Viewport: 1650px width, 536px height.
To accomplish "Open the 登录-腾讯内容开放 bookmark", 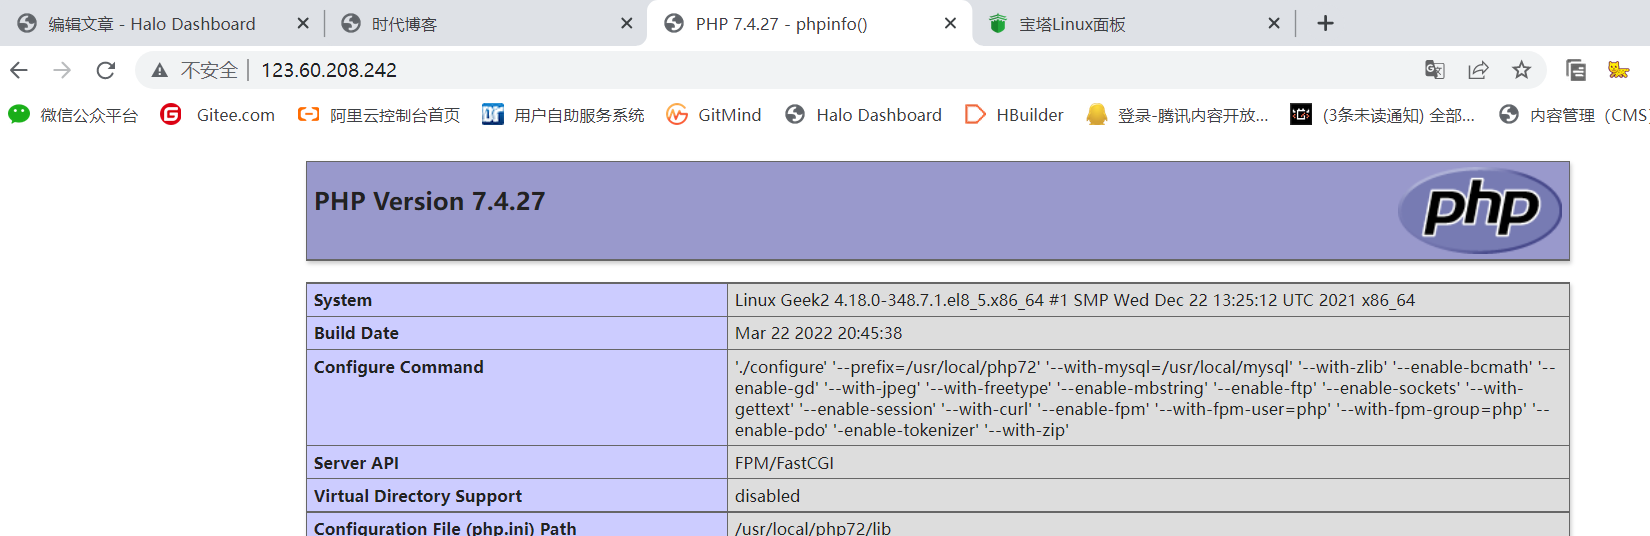I will click(1177, 115).
